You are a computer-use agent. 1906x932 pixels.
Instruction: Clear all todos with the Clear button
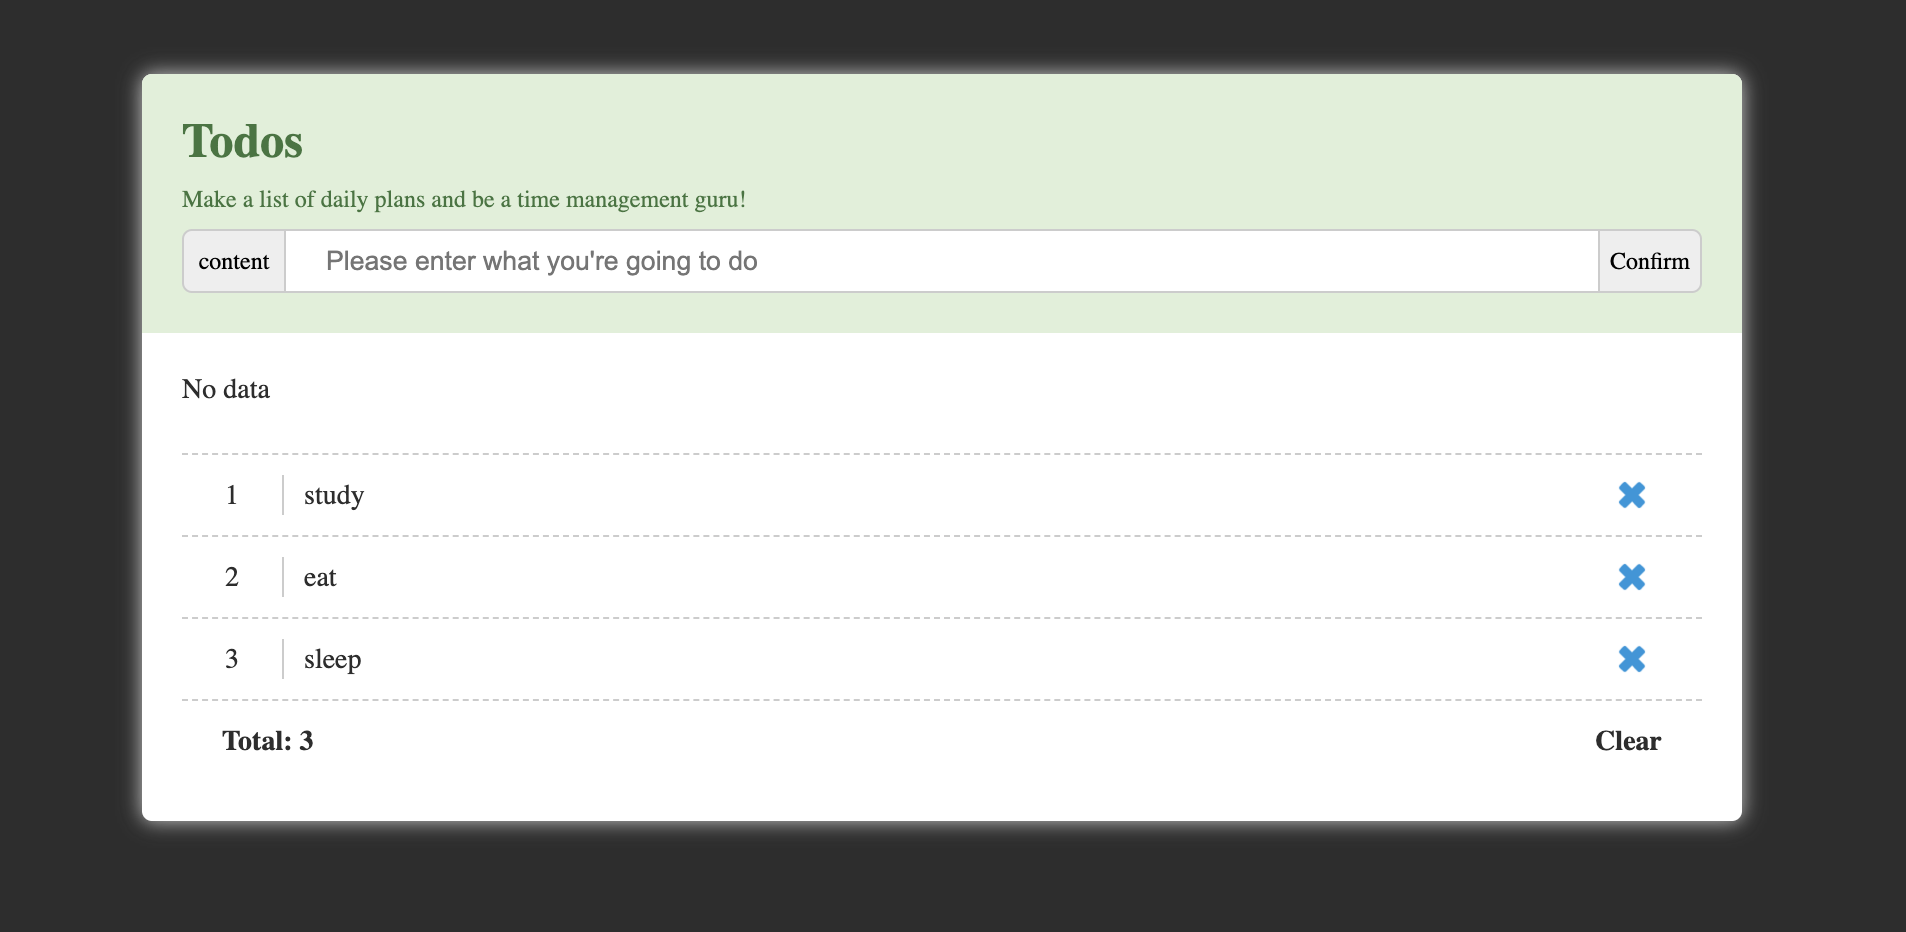(1627, 741)
